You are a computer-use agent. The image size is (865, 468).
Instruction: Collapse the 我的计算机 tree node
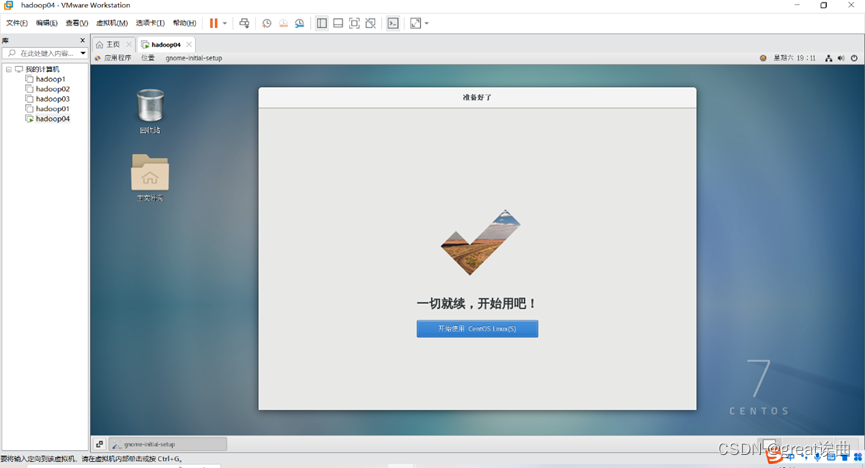click(x=9, y=70)
